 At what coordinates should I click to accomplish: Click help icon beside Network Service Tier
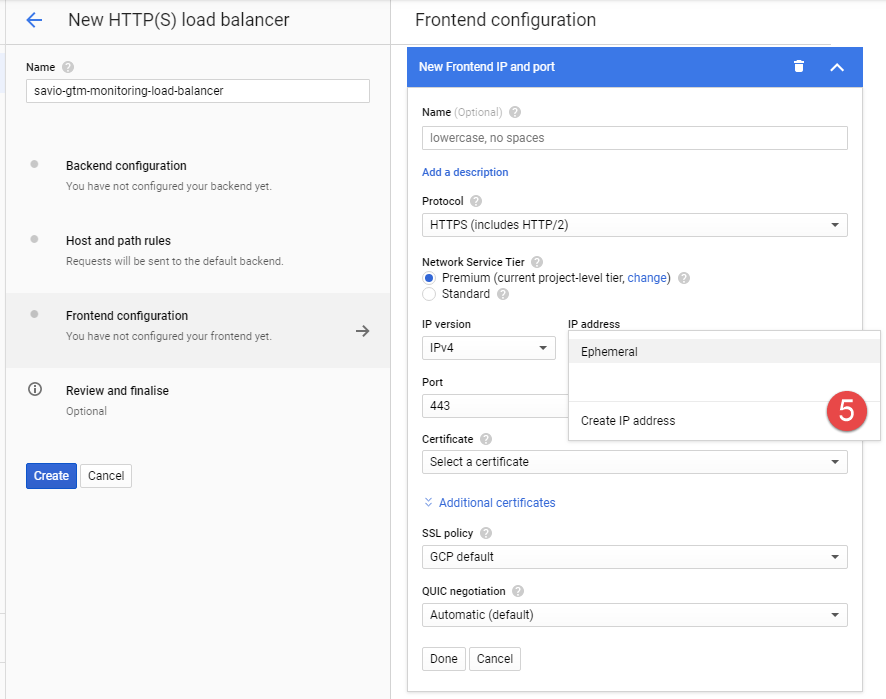(x=537, y=261)
